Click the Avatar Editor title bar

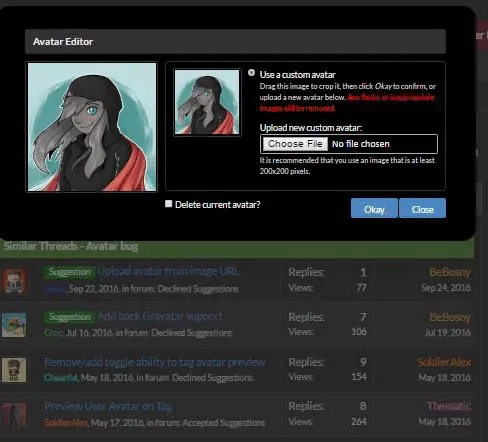pyautogui.click(x=235, y=42)
